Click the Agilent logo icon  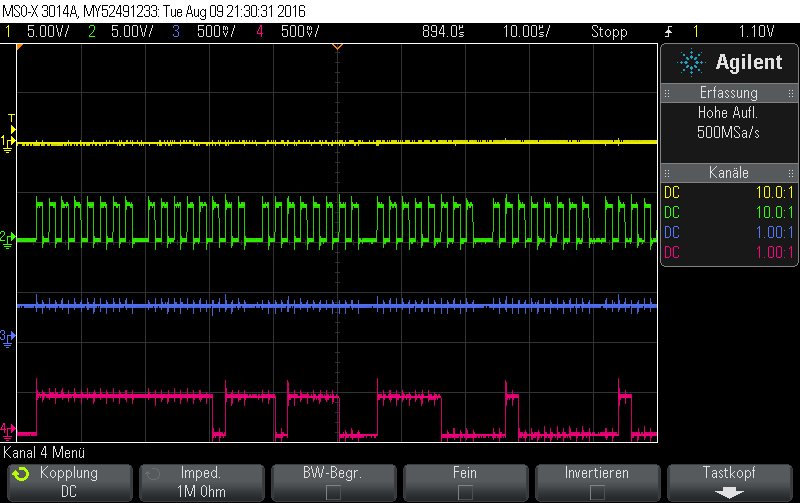(x=691, y=63)
